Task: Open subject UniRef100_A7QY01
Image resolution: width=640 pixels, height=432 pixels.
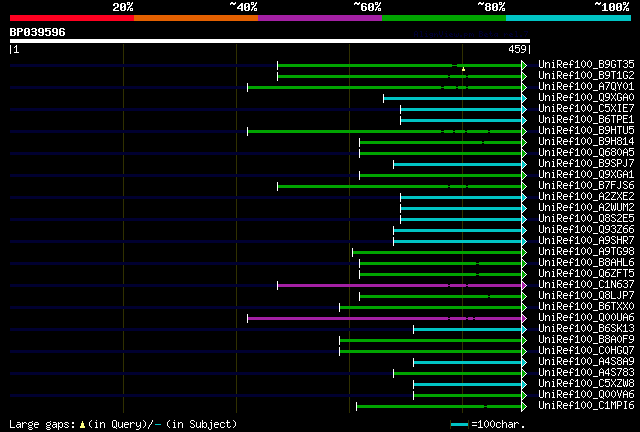Action: (x=586, y=86)
